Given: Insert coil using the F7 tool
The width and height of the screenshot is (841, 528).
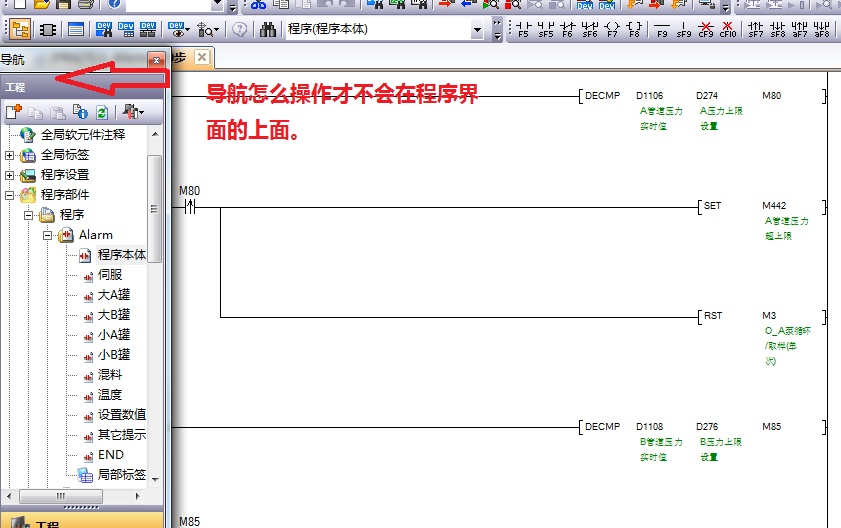Looking at the screenshot, I should [613, 29].
